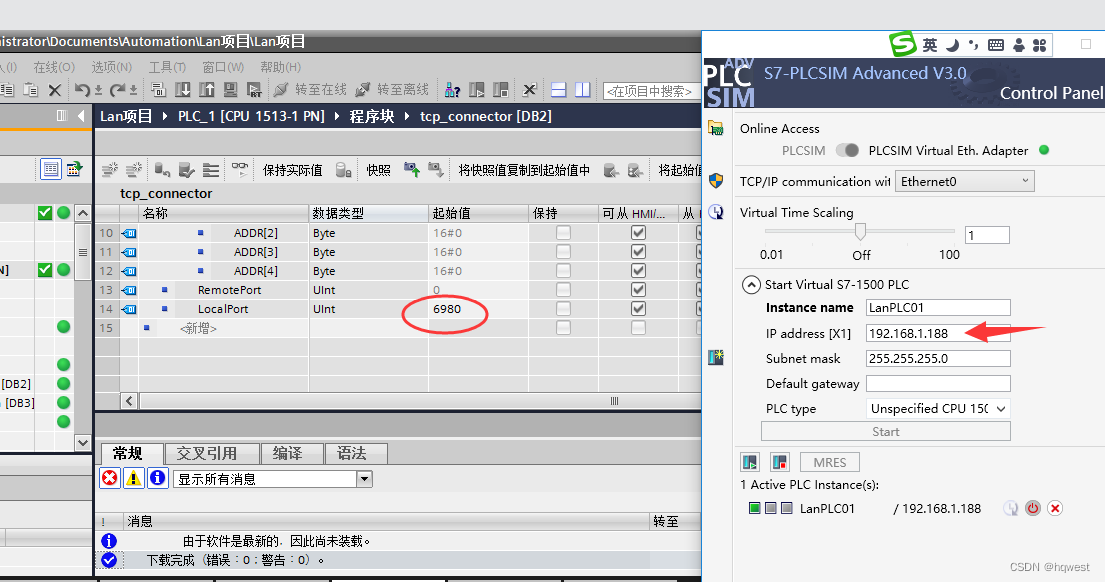Click LocalPort start value 6980 cell

click(478, 309)
